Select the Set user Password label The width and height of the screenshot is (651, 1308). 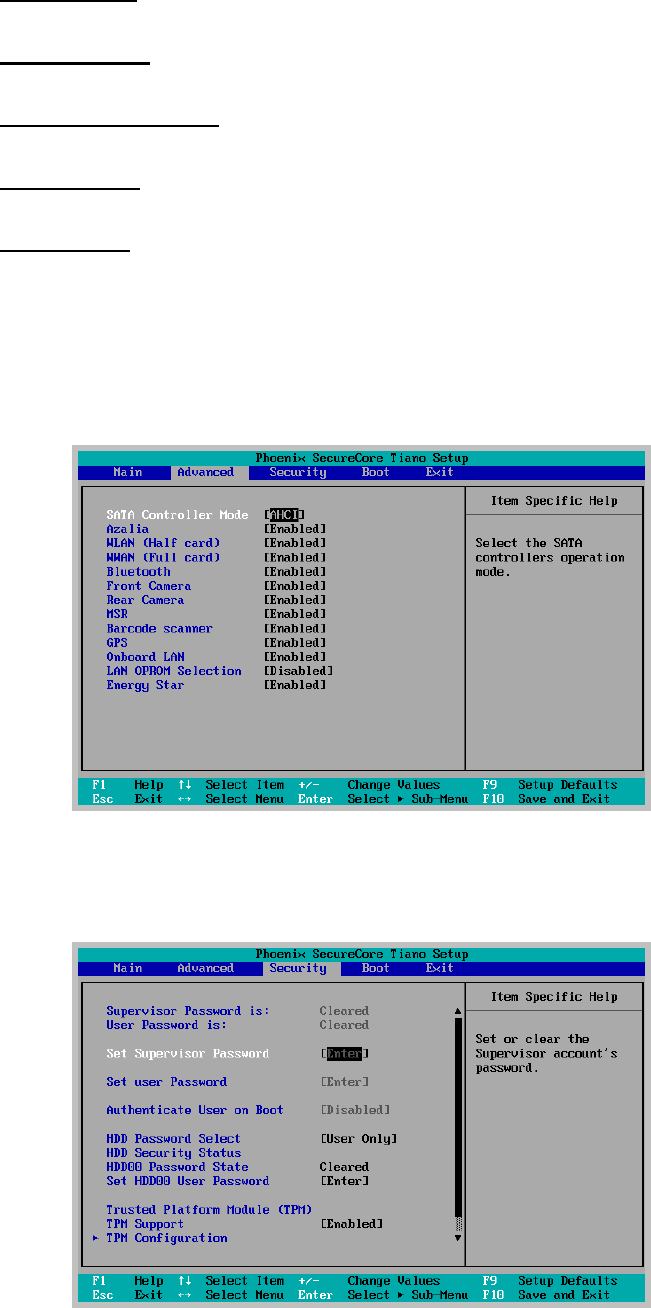pos(166,1082)
